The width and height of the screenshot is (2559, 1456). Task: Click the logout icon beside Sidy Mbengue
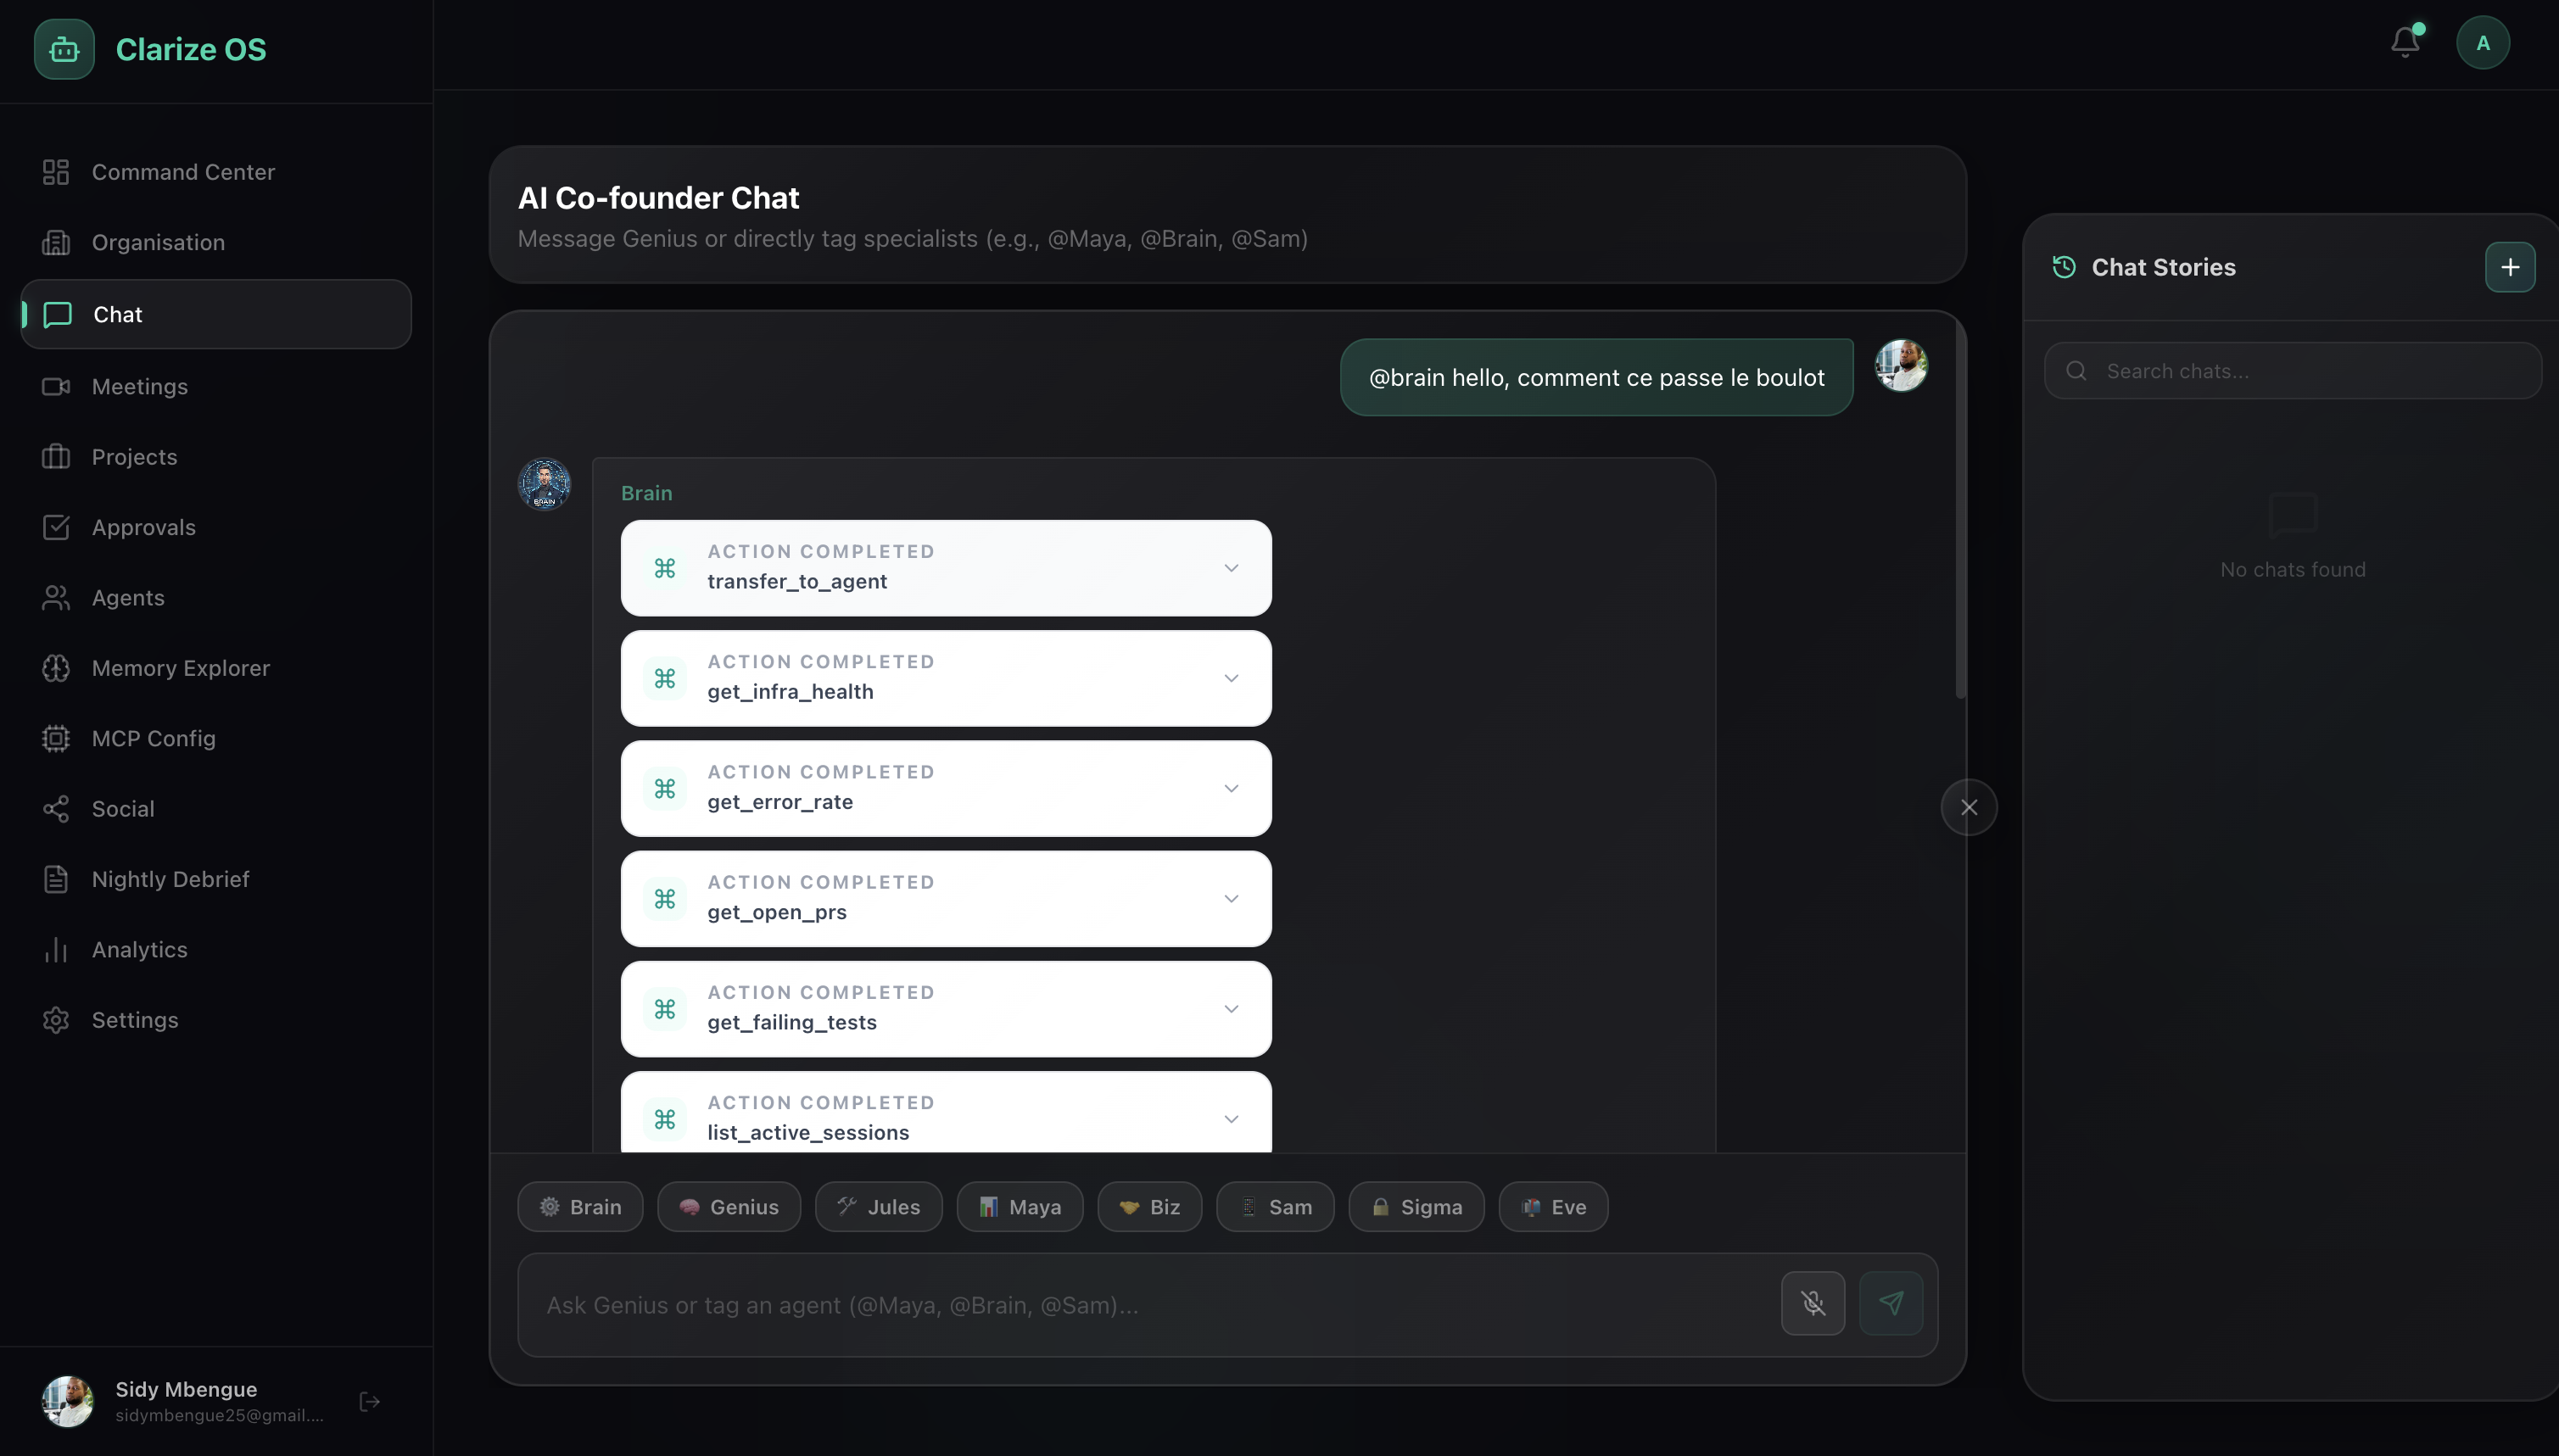click(x=369, y=1401)
